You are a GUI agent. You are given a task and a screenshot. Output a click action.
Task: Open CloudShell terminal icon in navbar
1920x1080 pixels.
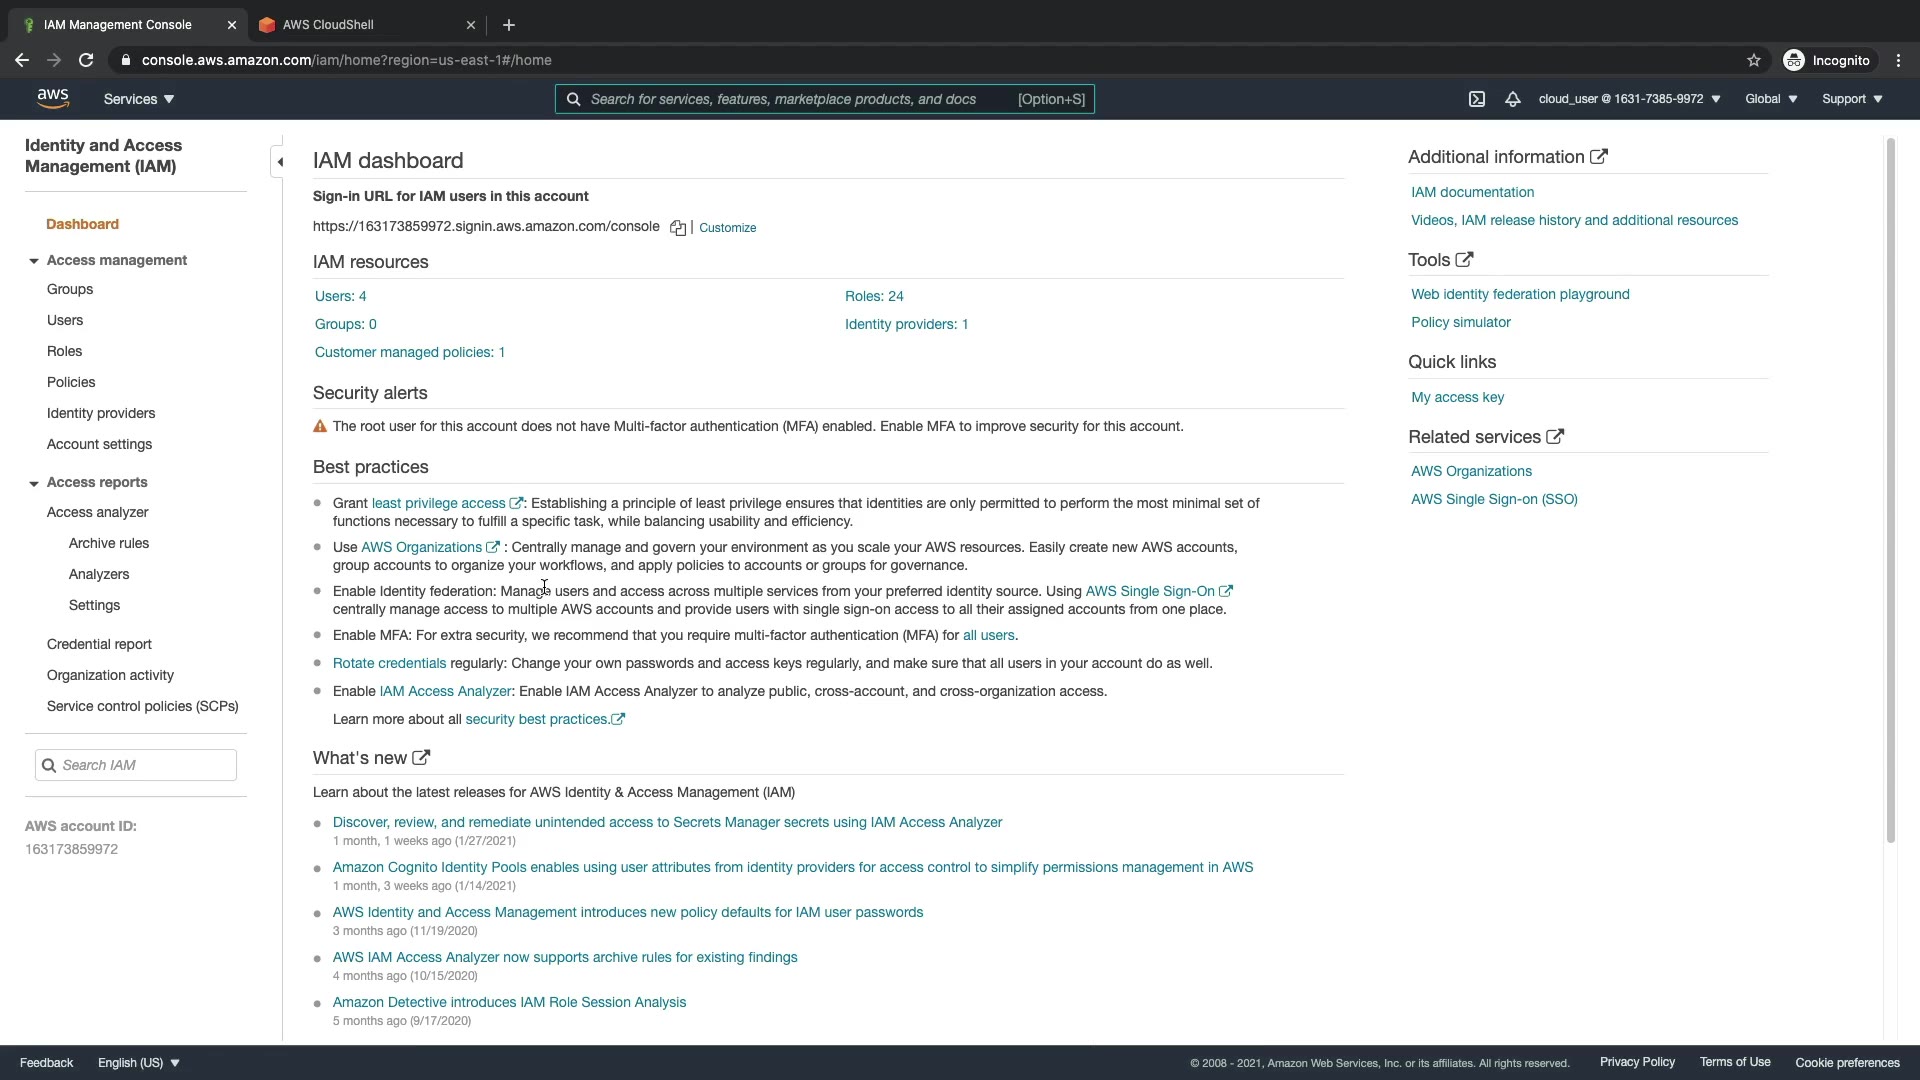[1477, 99]
